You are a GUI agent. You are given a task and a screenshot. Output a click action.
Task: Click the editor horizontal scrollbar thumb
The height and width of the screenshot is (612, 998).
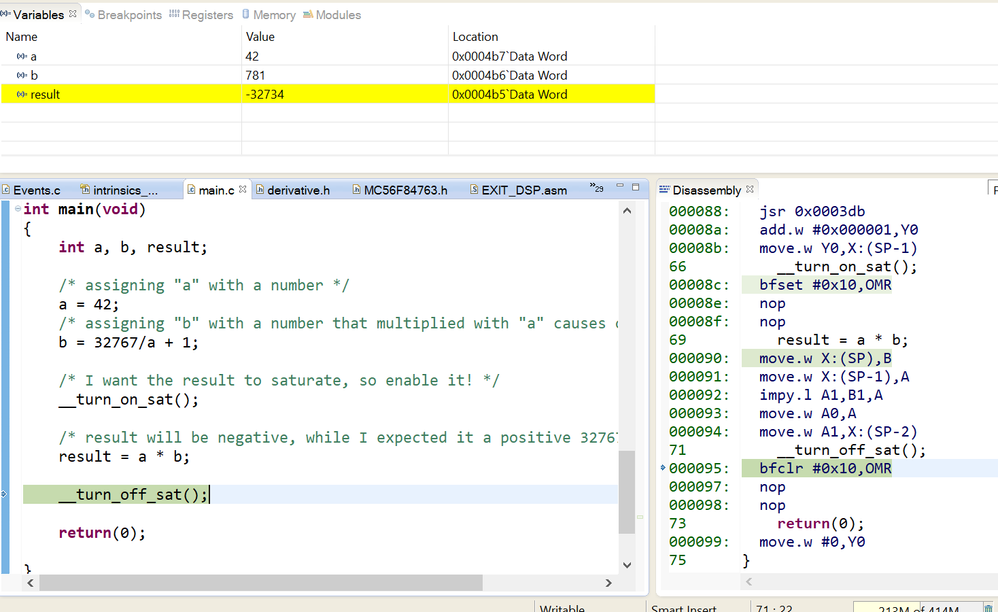261,583
